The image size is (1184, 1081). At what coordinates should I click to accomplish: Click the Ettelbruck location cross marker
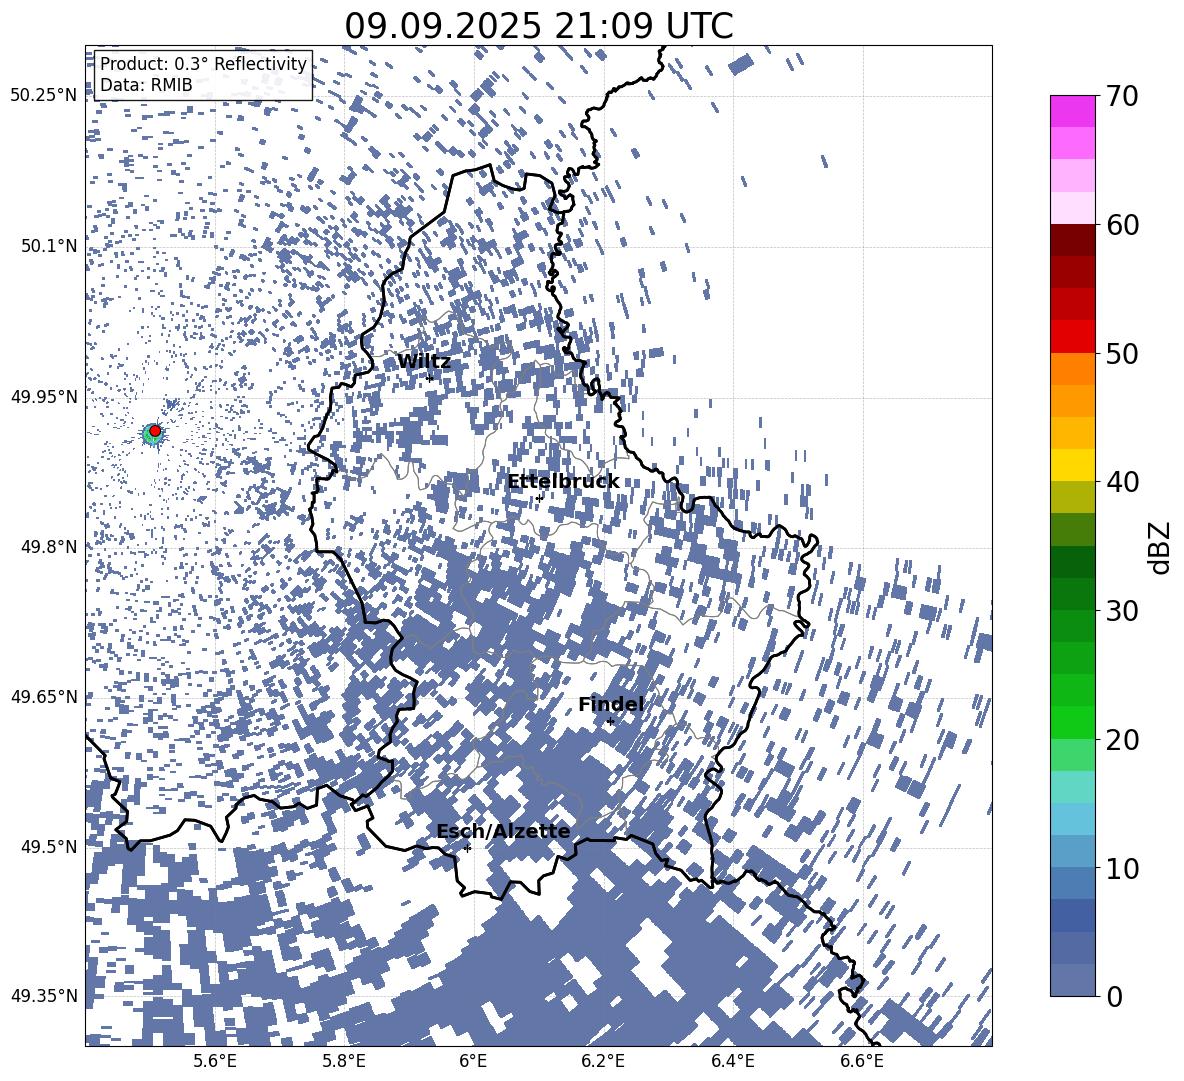pos(539,498)
